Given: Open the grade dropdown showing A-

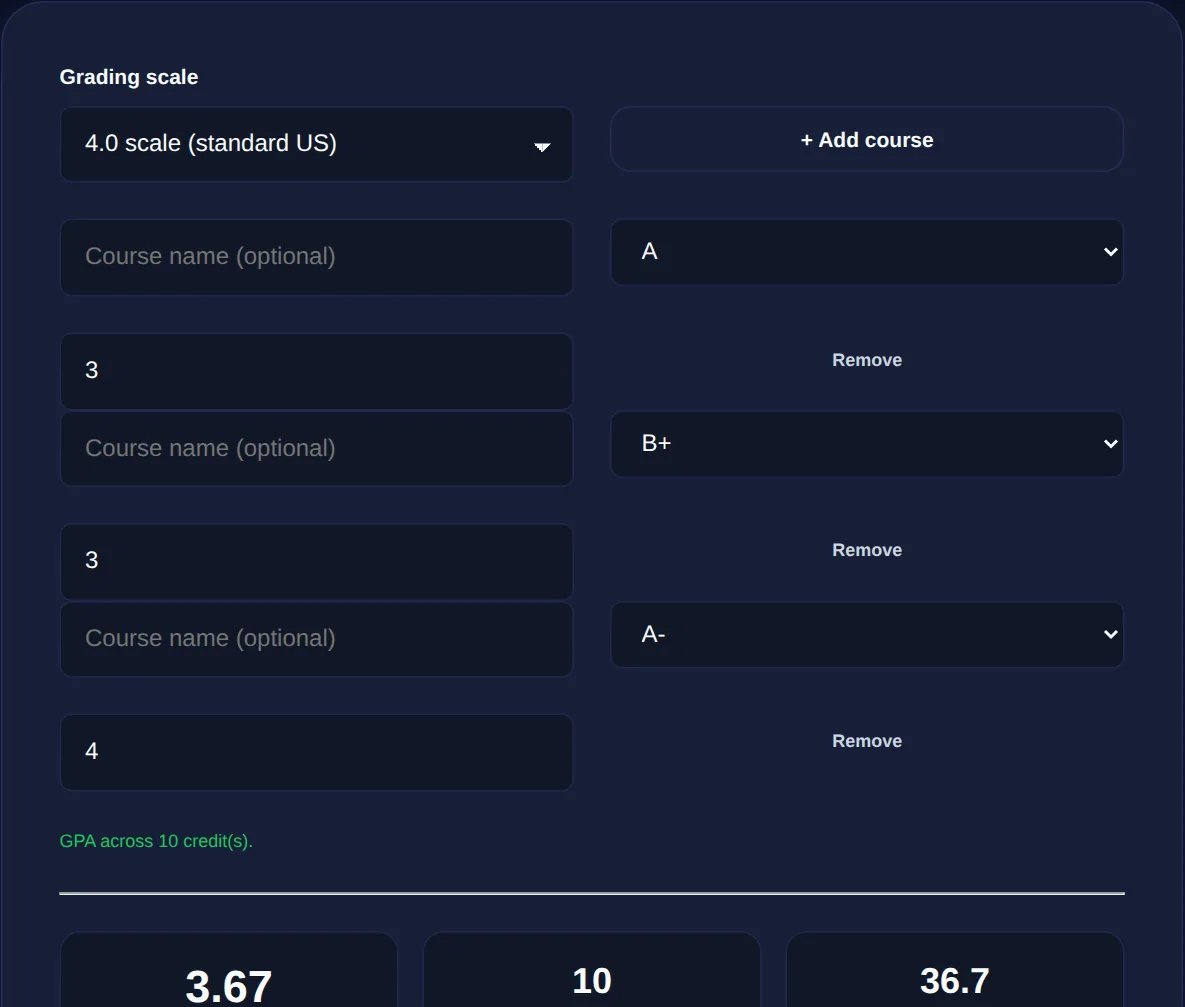Looking at the screenshot, I should coord(866,634).
